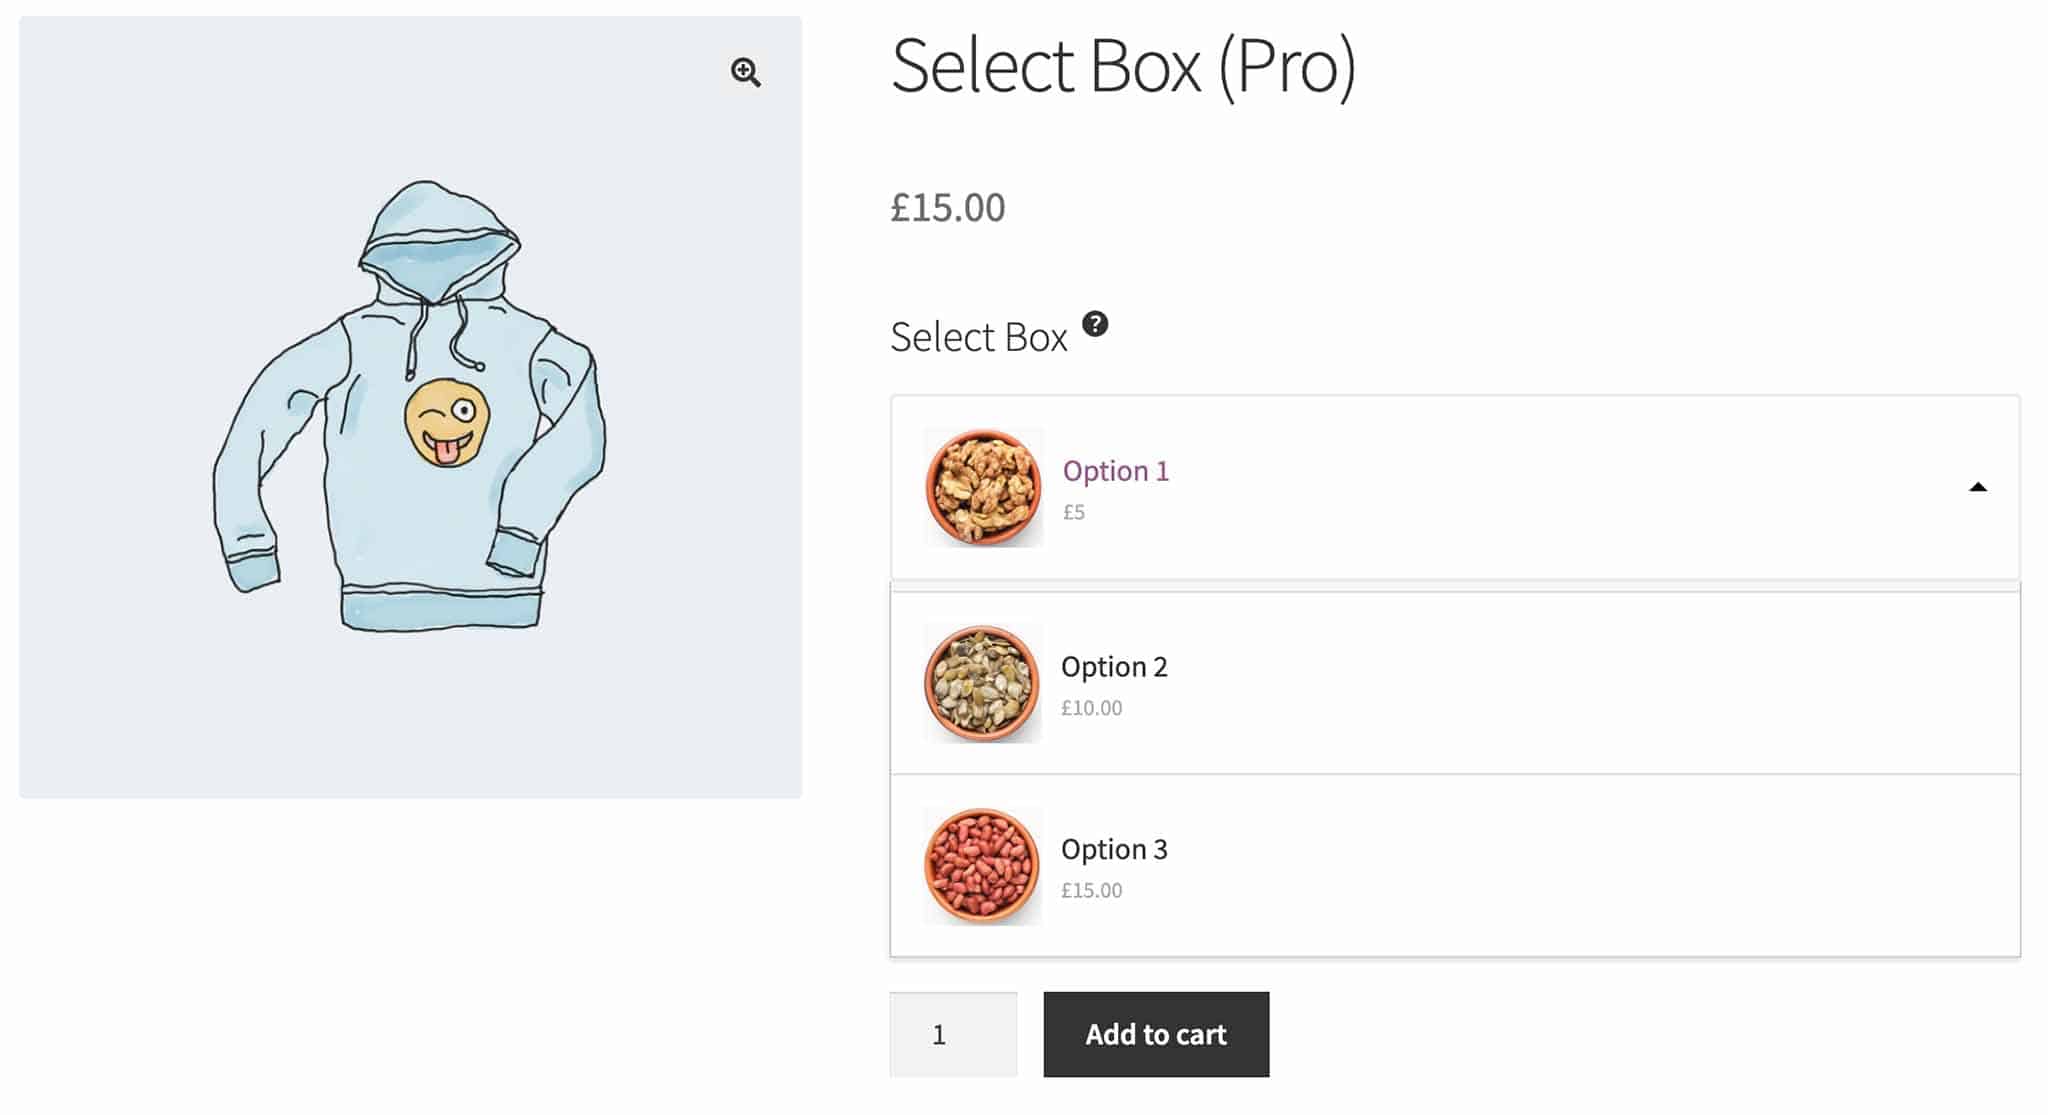Click the Add to cart button
2048x1115 pixels.
(1156, 1035)
